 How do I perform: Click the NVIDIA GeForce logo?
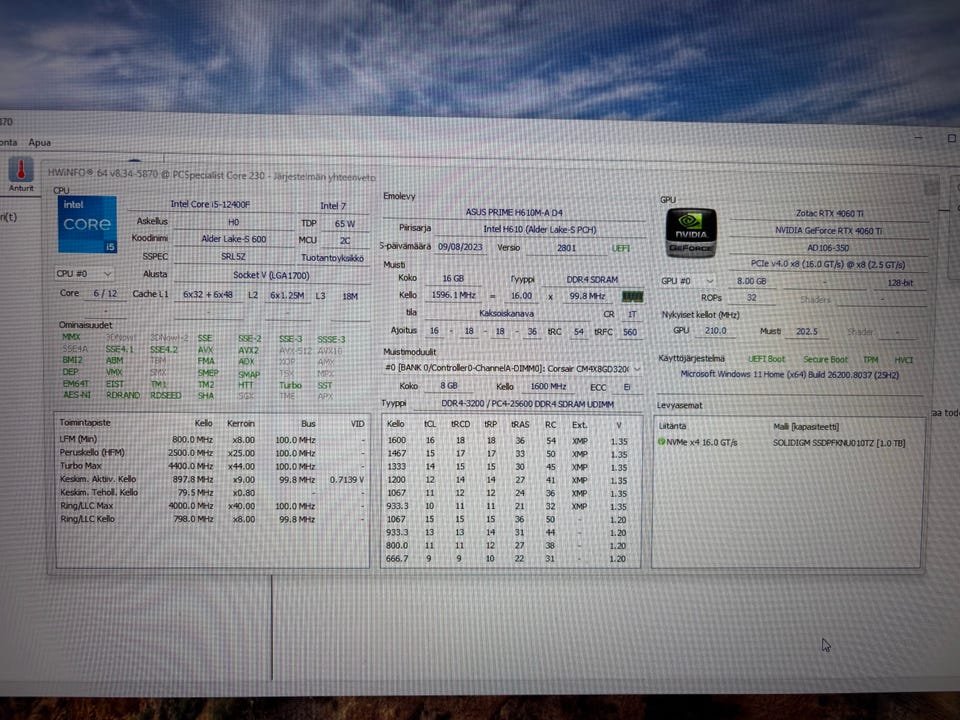click(691, 233)
